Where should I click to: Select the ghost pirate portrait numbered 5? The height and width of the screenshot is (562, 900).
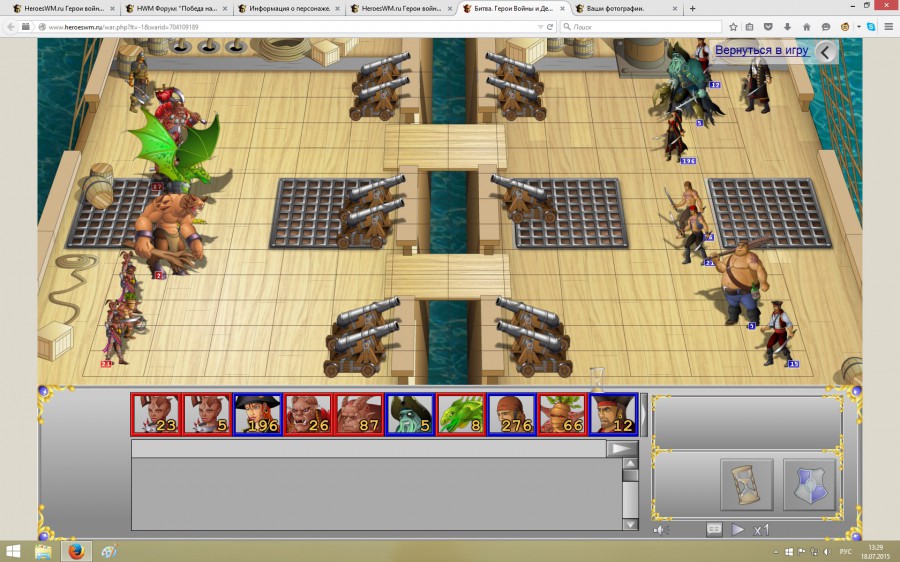(x=409, y=414)
